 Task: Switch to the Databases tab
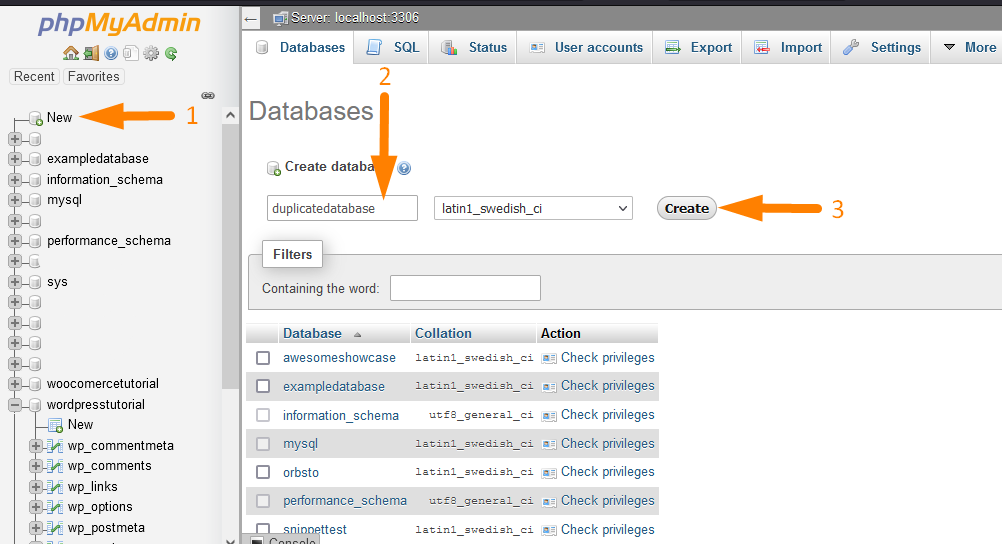tap(299, 47)
